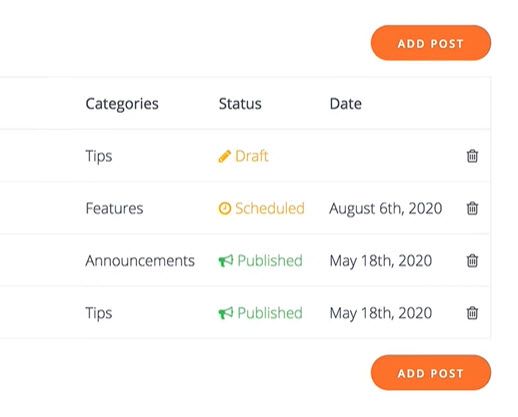Sort by the Date column header
518x417 pixels.
(x=346, y=104)
